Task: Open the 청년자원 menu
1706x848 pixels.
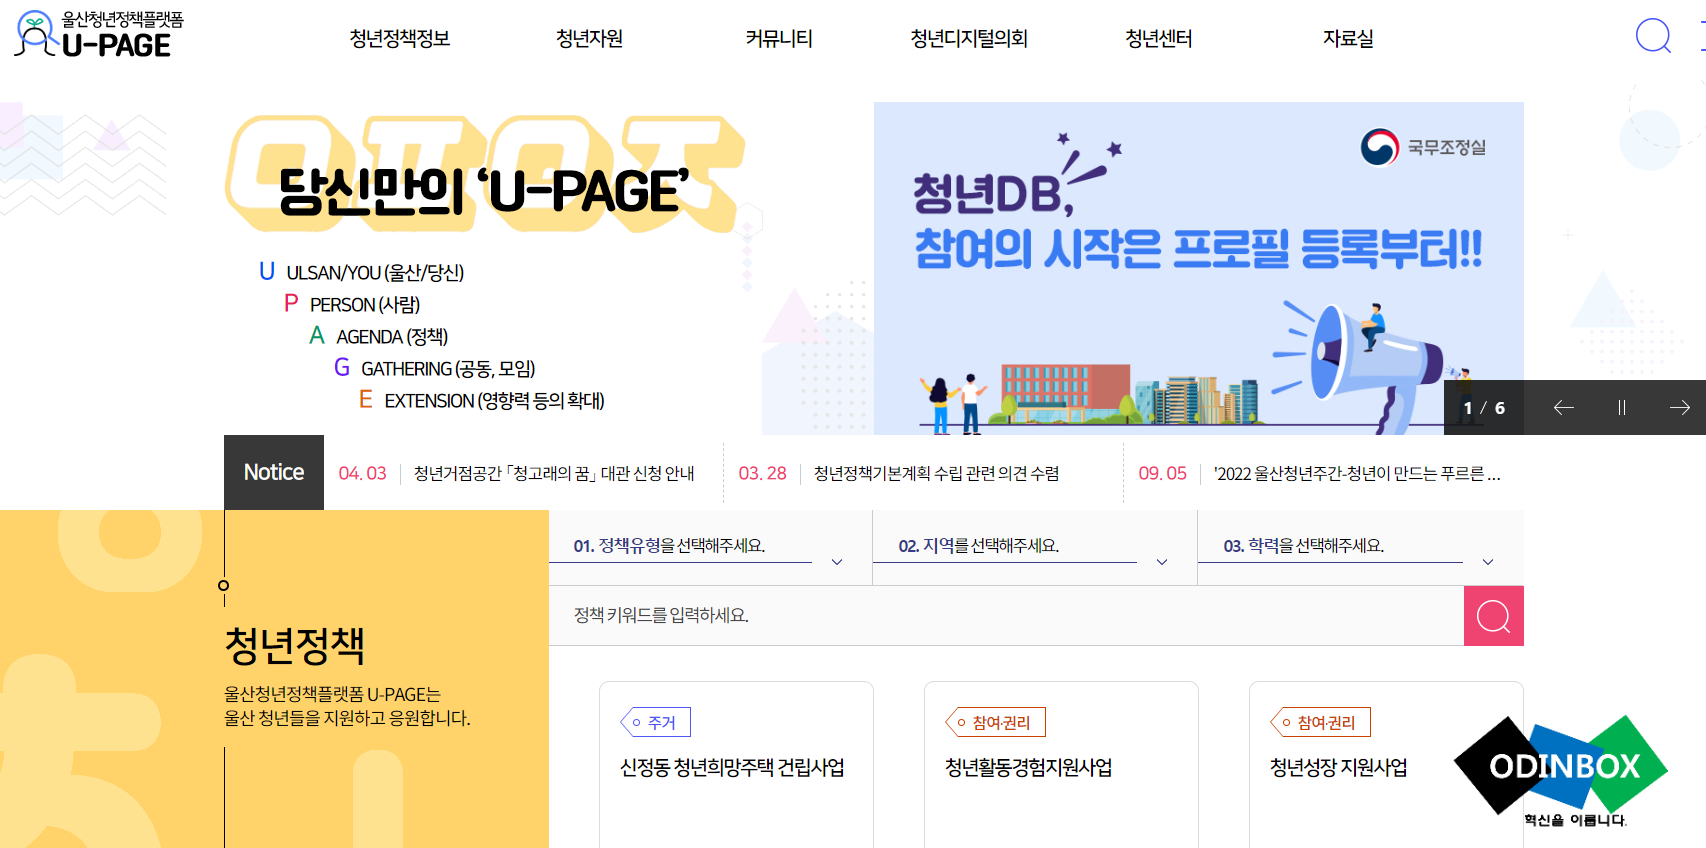Action: (x=590, y=38)
